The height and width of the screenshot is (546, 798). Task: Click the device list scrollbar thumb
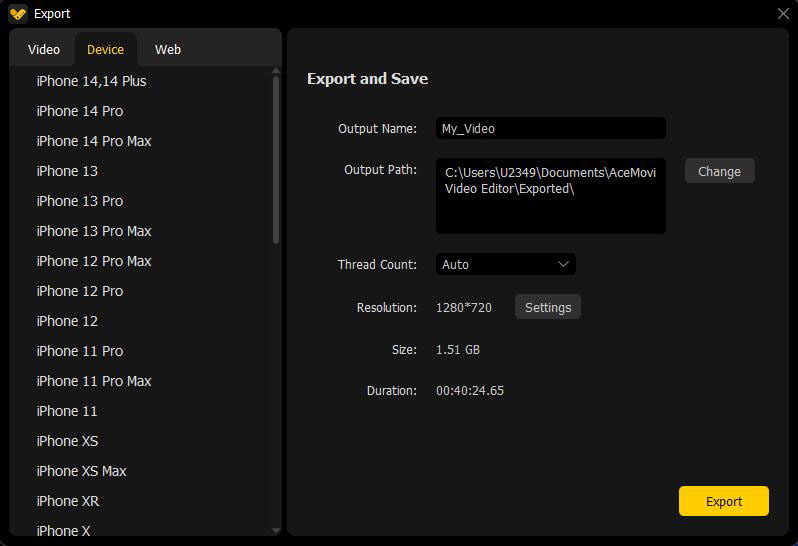[276, 160]
